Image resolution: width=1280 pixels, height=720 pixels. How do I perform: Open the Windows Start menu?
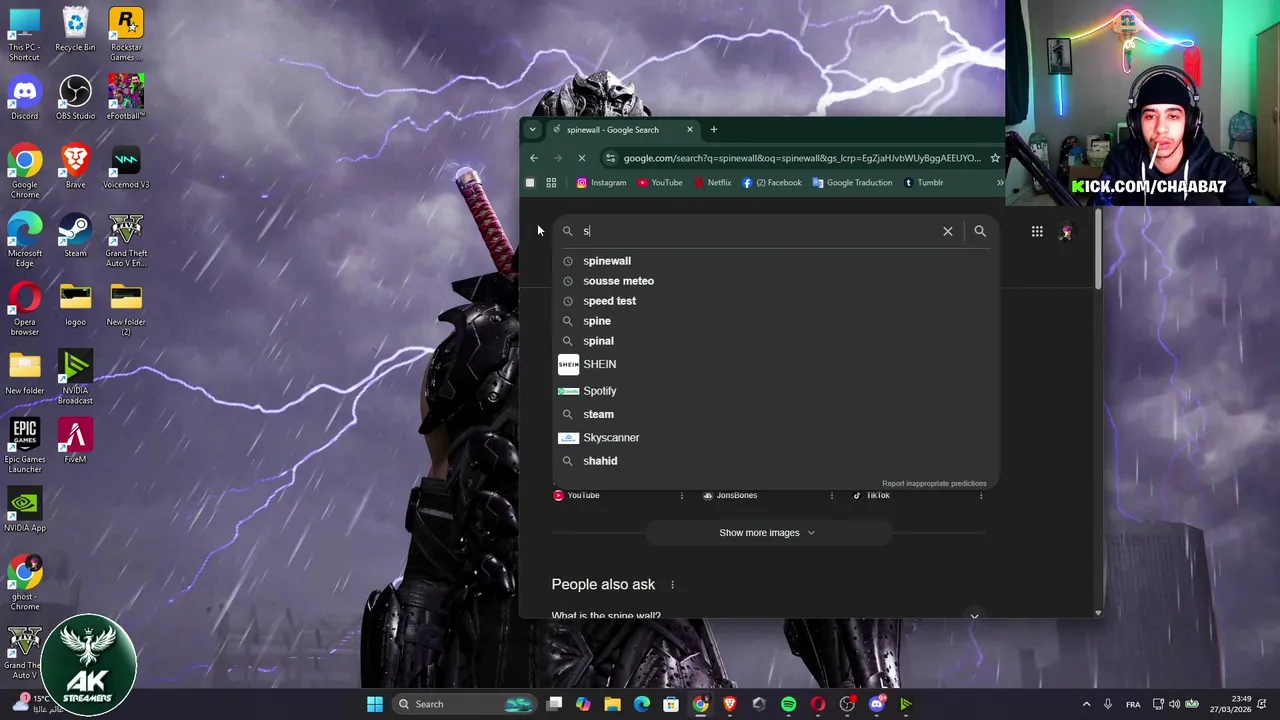[375, 704]
